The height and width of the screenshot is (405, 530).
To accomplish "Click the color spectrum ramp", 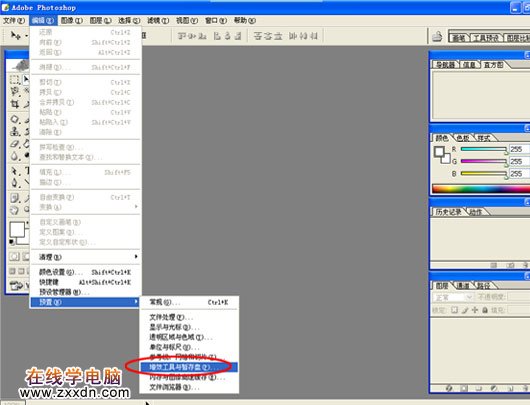I will [x=481, y=189].
